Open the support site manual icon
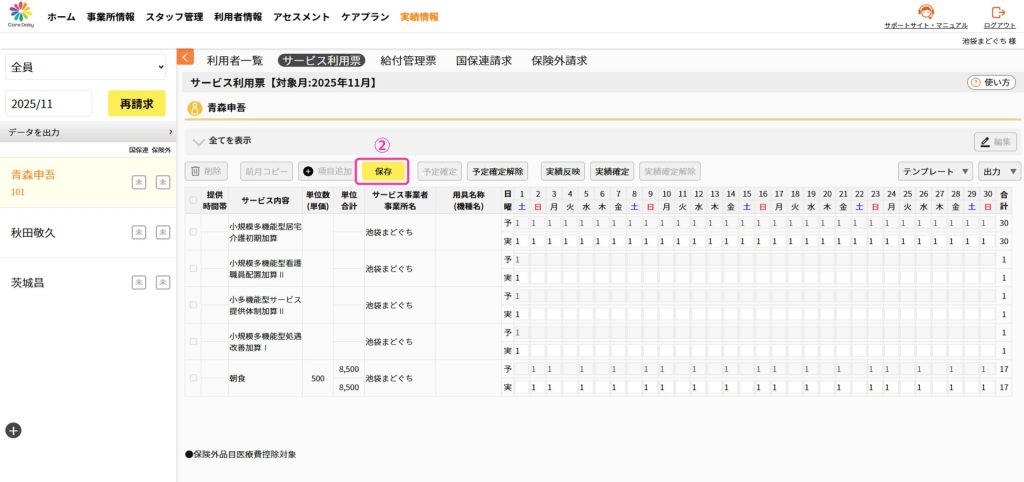This screenshot has width=1024, height=482. coord(925,12)
